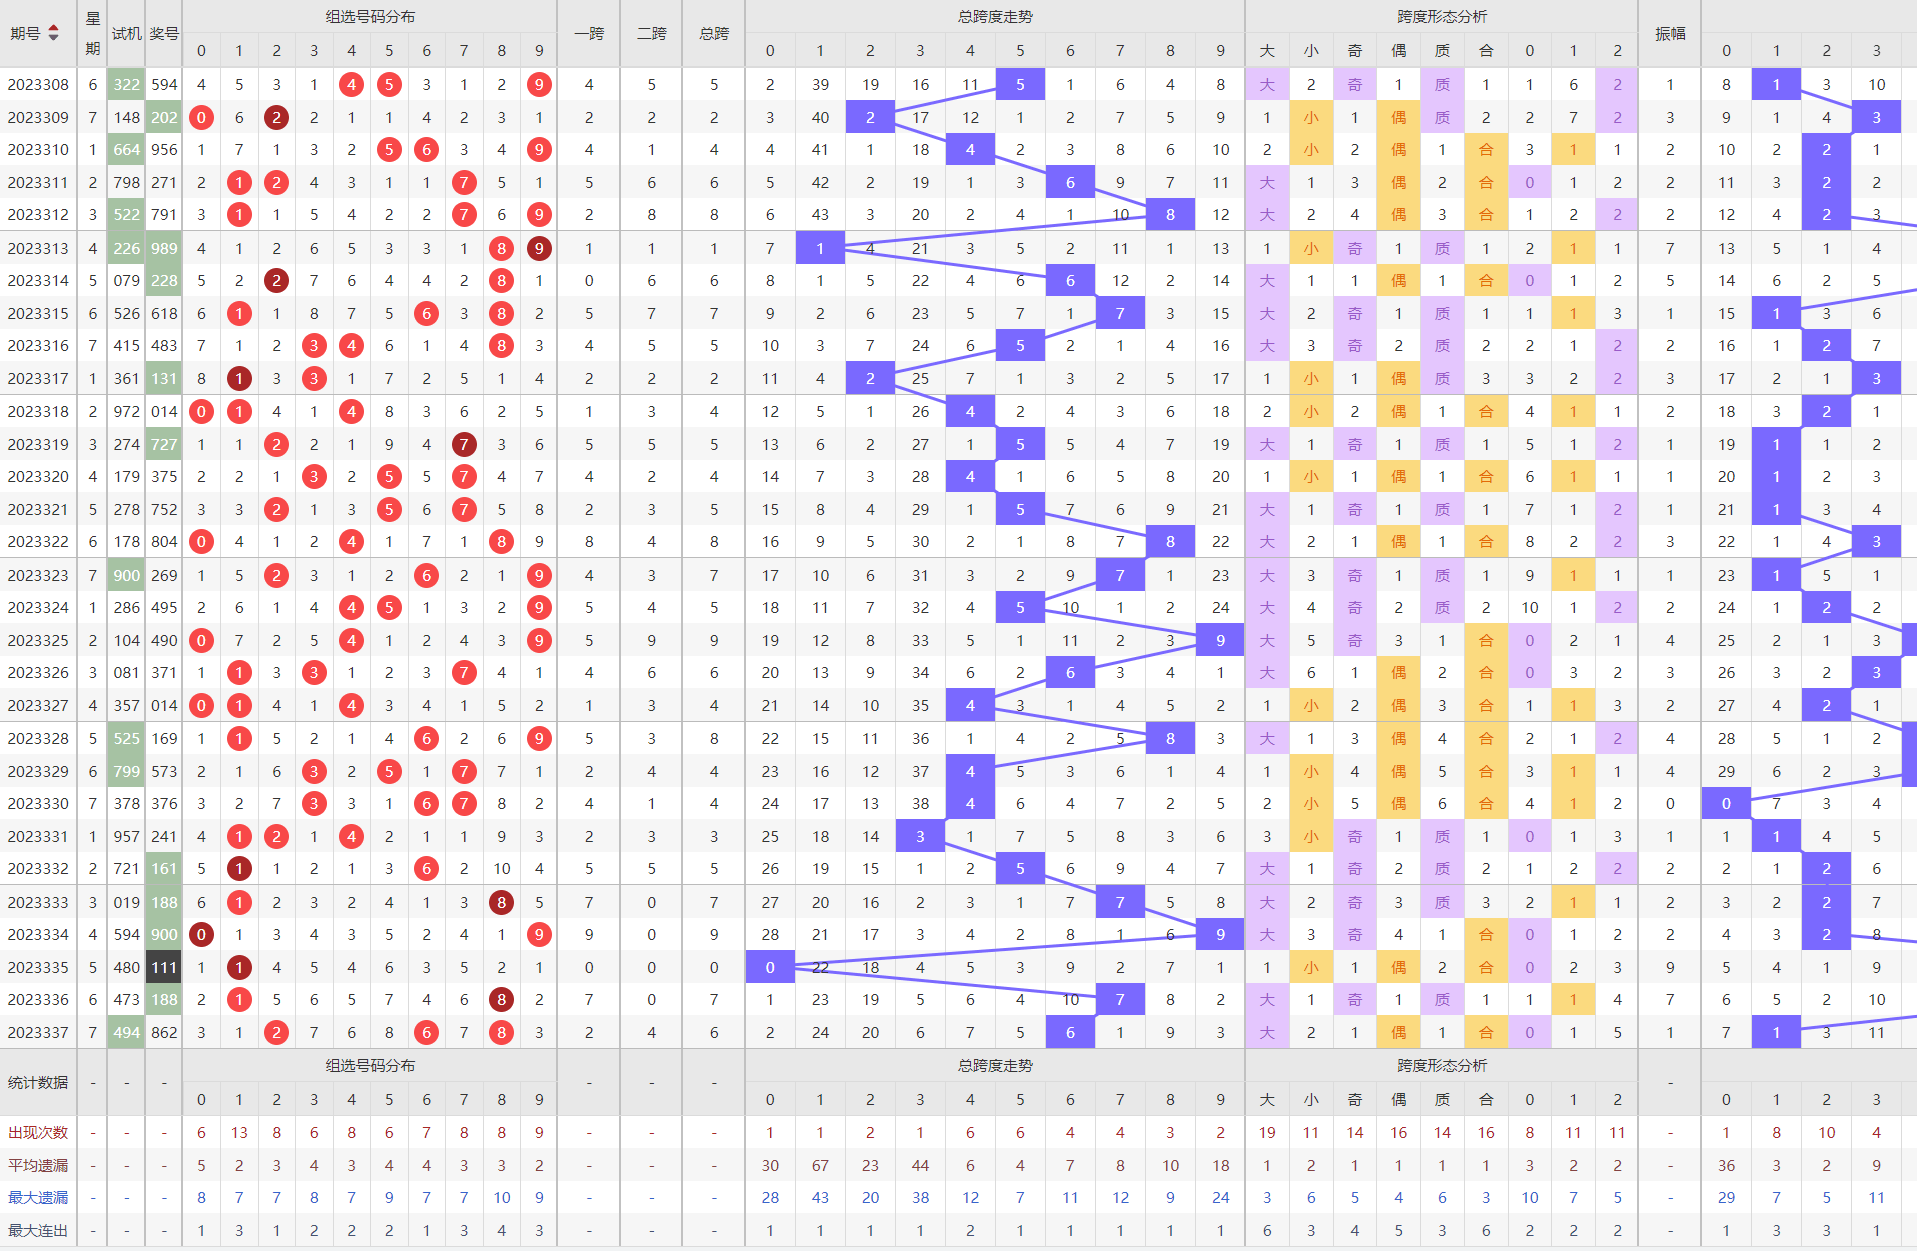Click the 奇 cell in row 2023313
Viewport: 1917px width, 1251px height.
[1355, 249]
